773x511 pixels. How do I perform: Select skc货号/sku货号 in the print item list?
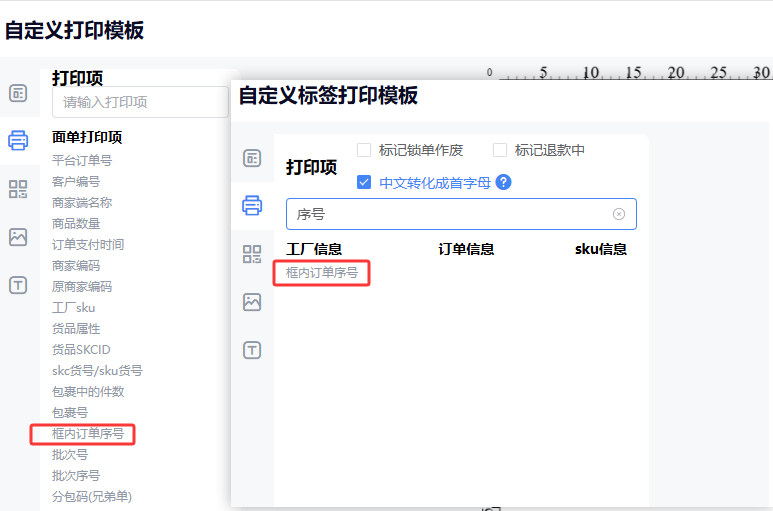97,371
